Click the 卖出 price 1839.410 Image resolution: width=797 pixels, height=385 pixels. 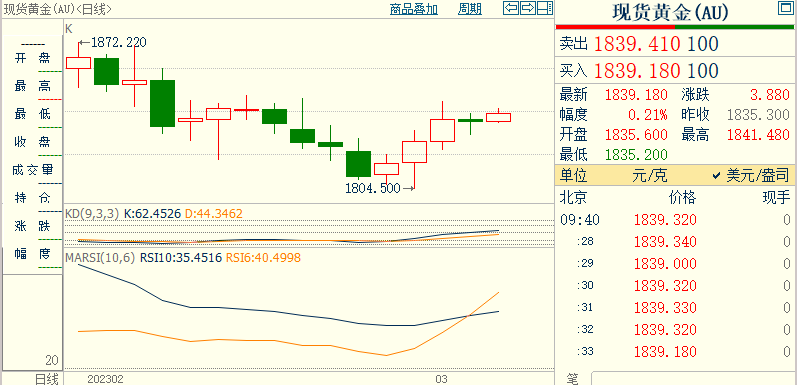tap(637, 44)
